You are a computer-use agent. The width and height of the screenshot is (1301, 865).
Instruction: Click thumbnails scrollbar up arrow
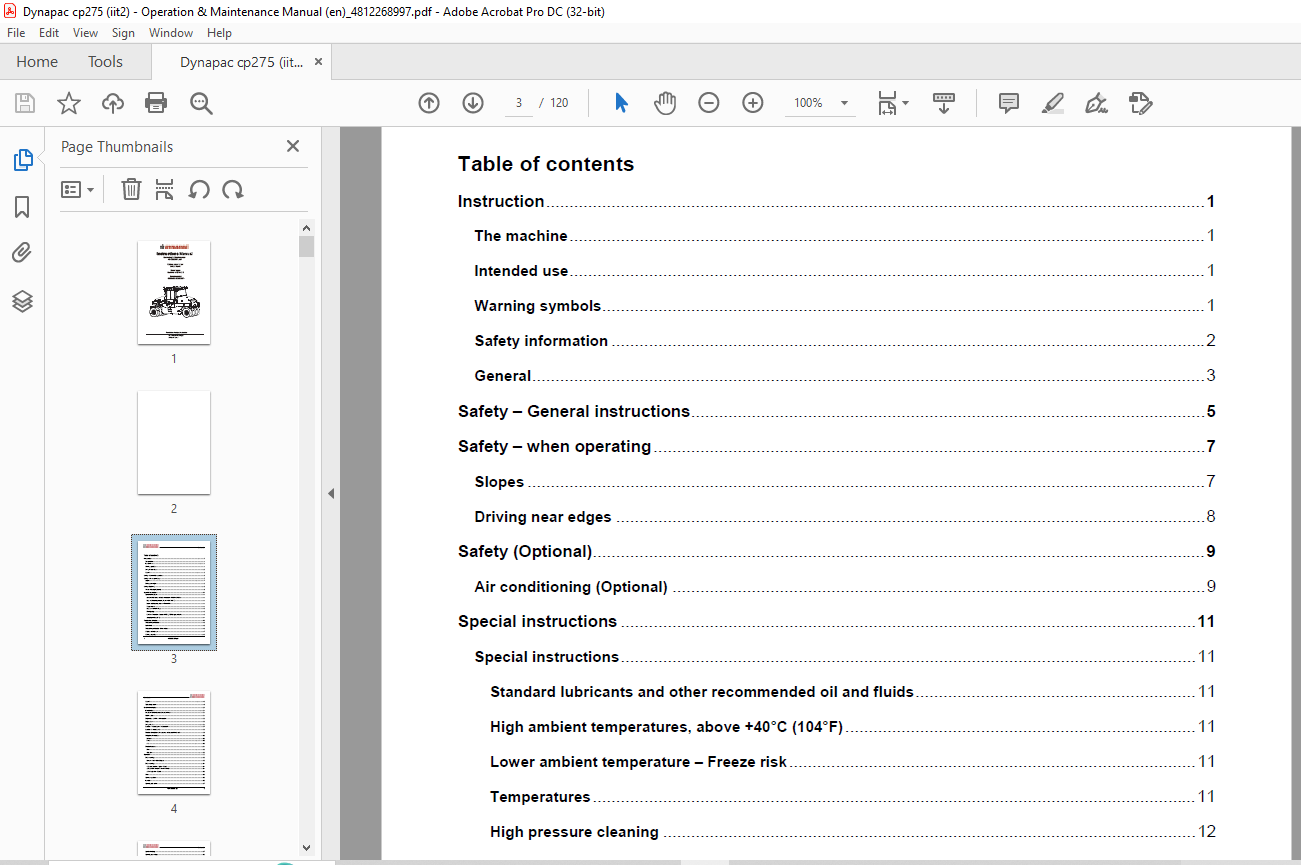pos(306,227)
